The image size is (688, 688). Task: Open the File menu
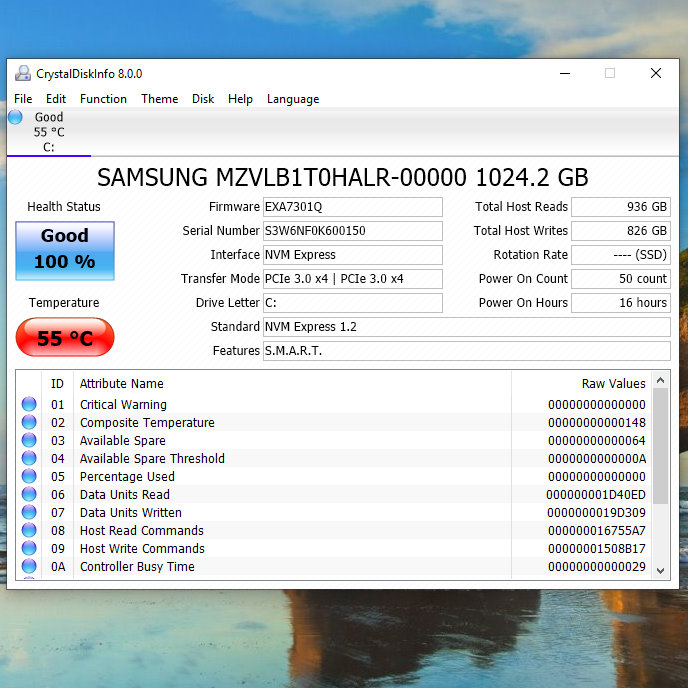(x=23, y=99)
